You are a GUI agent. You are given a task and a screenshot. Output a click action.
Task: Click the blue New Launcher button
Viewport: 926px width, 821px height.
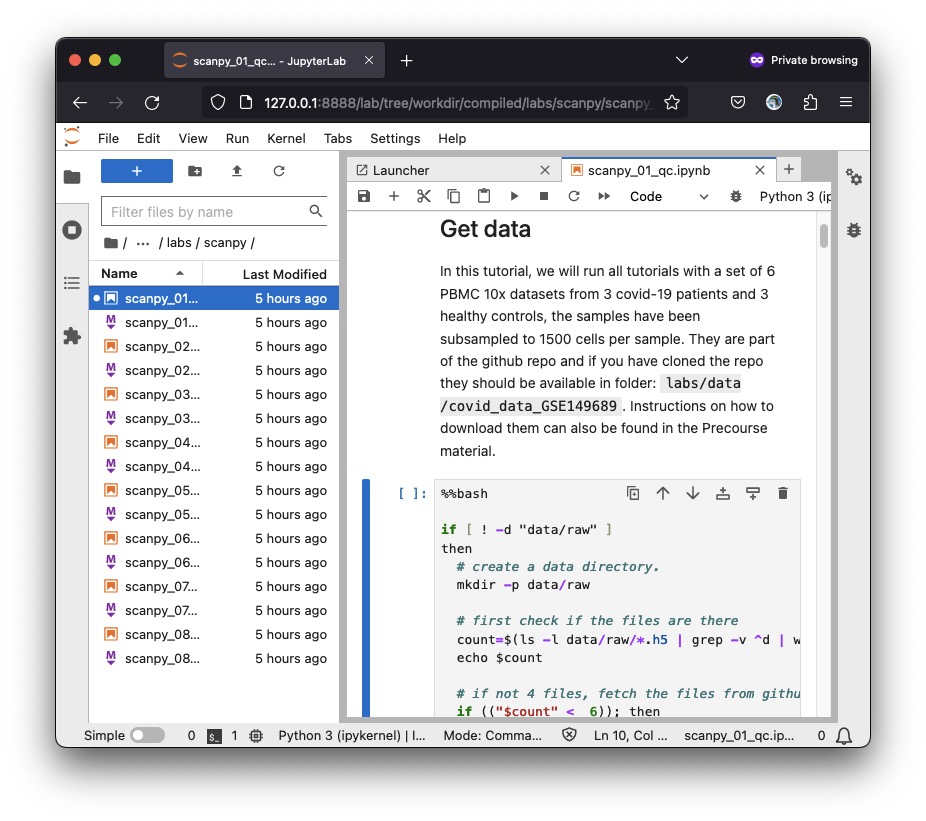click(x=137, y=171)
